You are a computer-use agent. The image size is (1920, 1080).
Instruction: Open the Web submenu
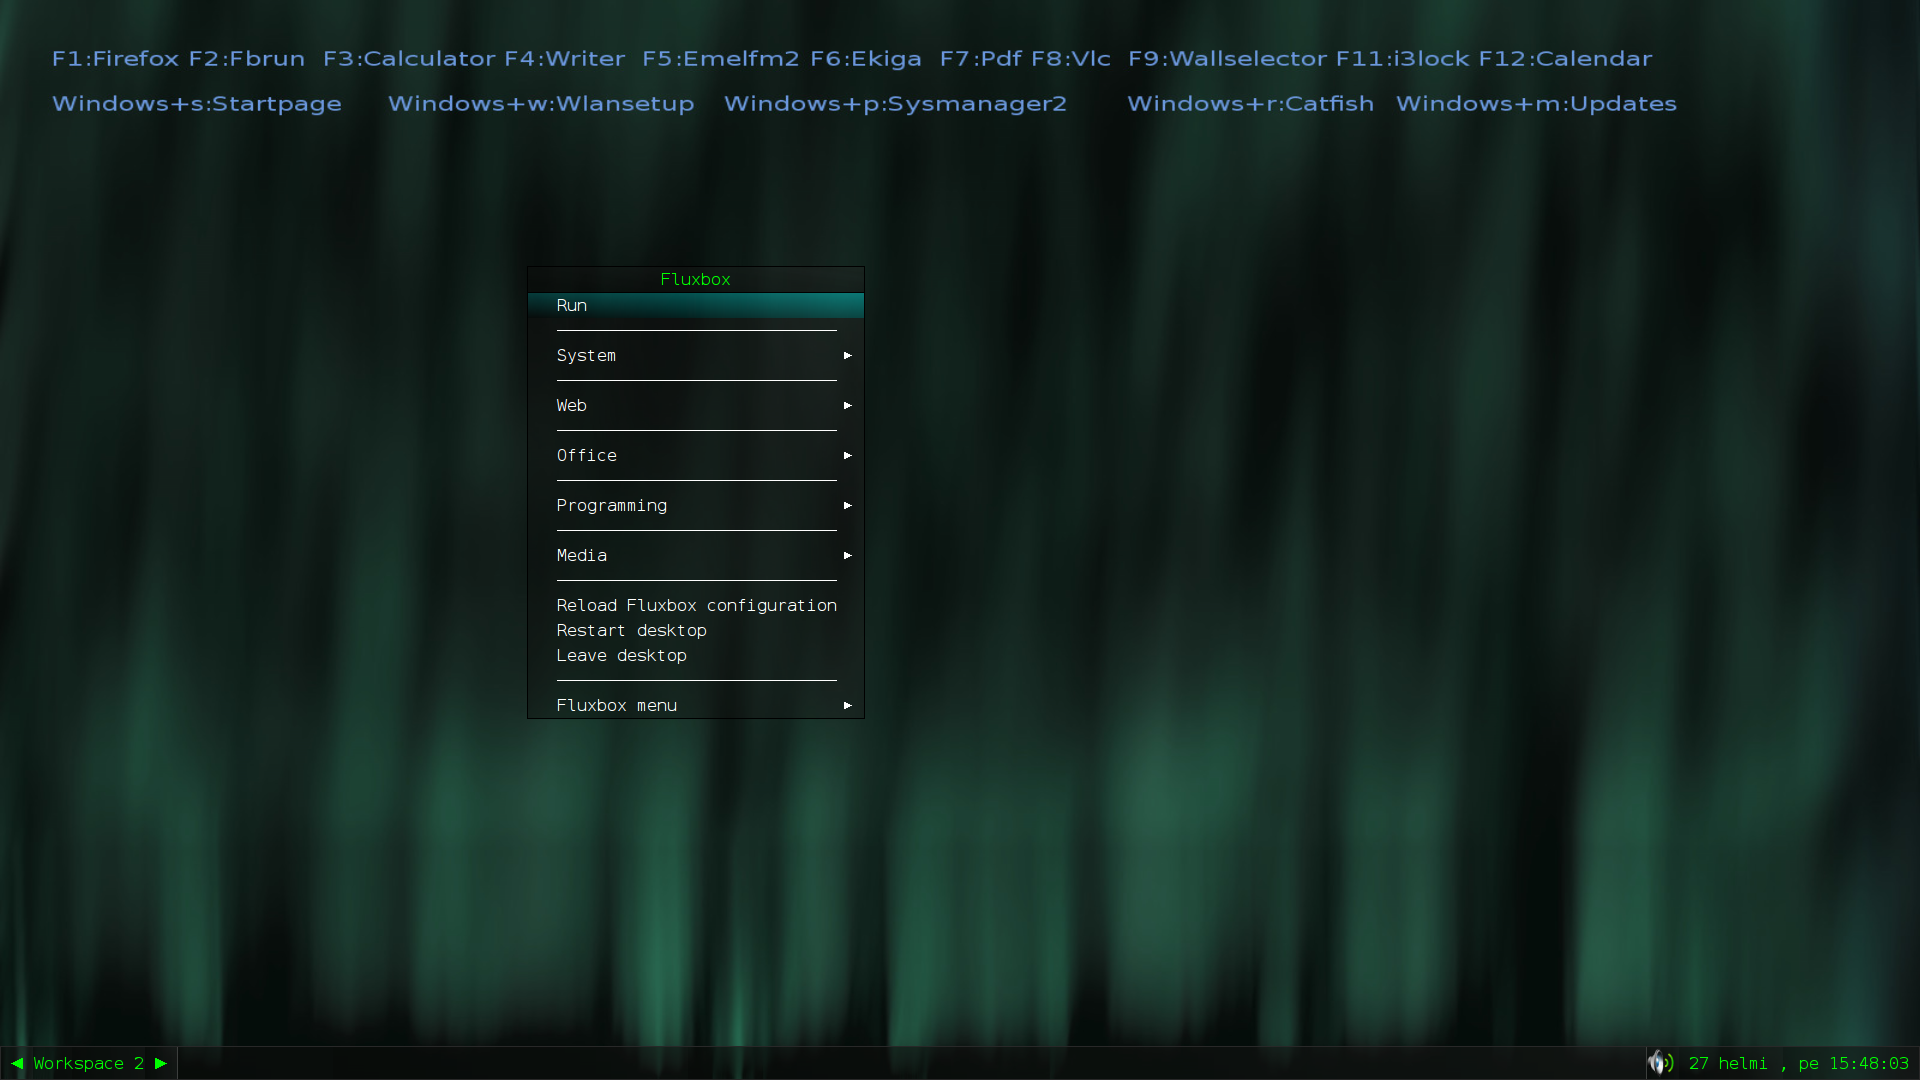click(695, 405)
